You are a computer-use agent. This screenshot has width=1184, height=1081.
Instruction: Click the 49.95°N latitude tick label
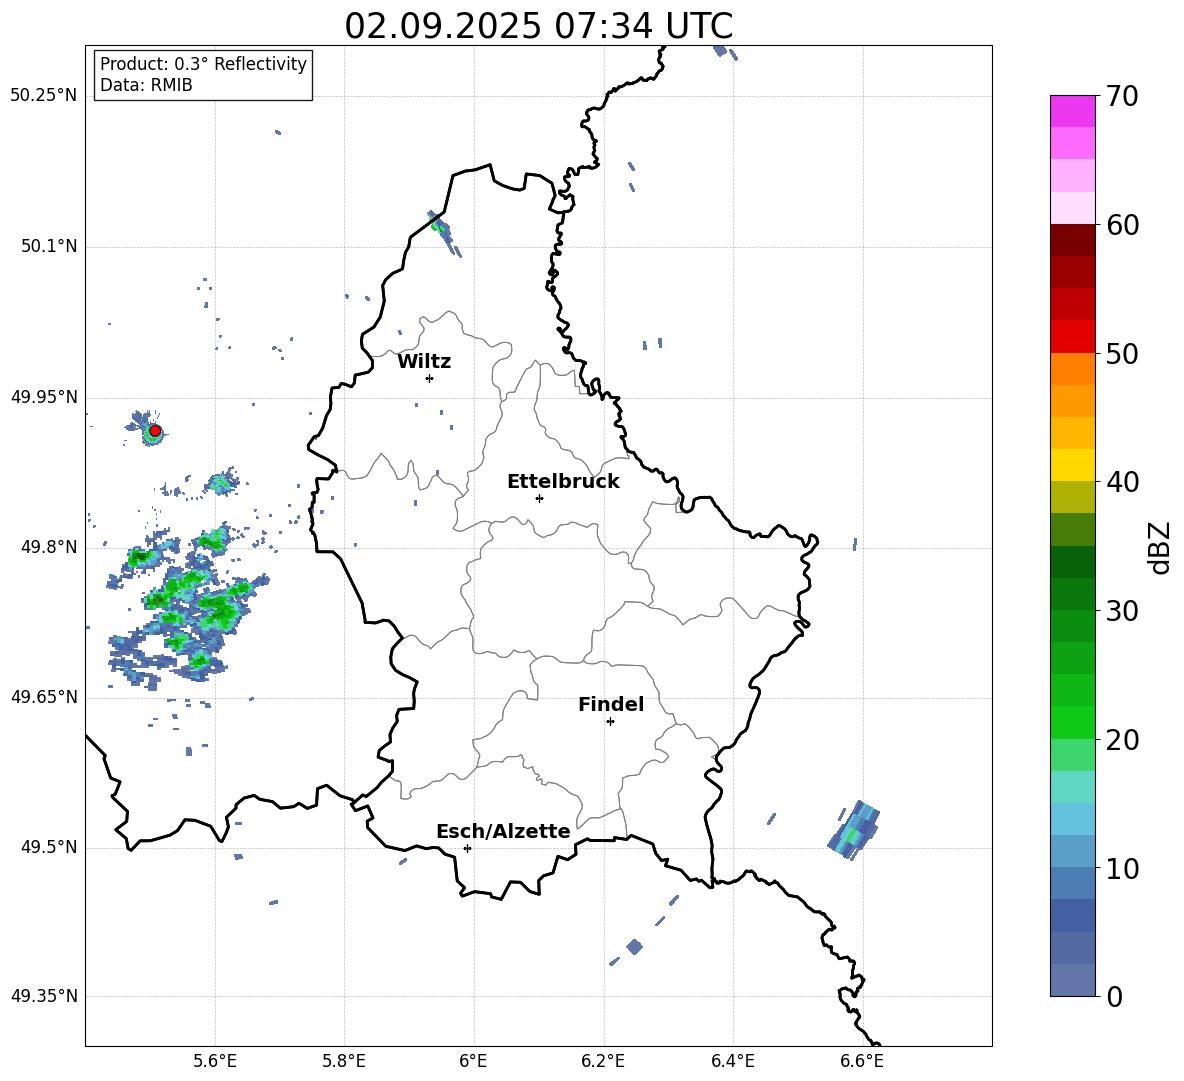point(44,397)
